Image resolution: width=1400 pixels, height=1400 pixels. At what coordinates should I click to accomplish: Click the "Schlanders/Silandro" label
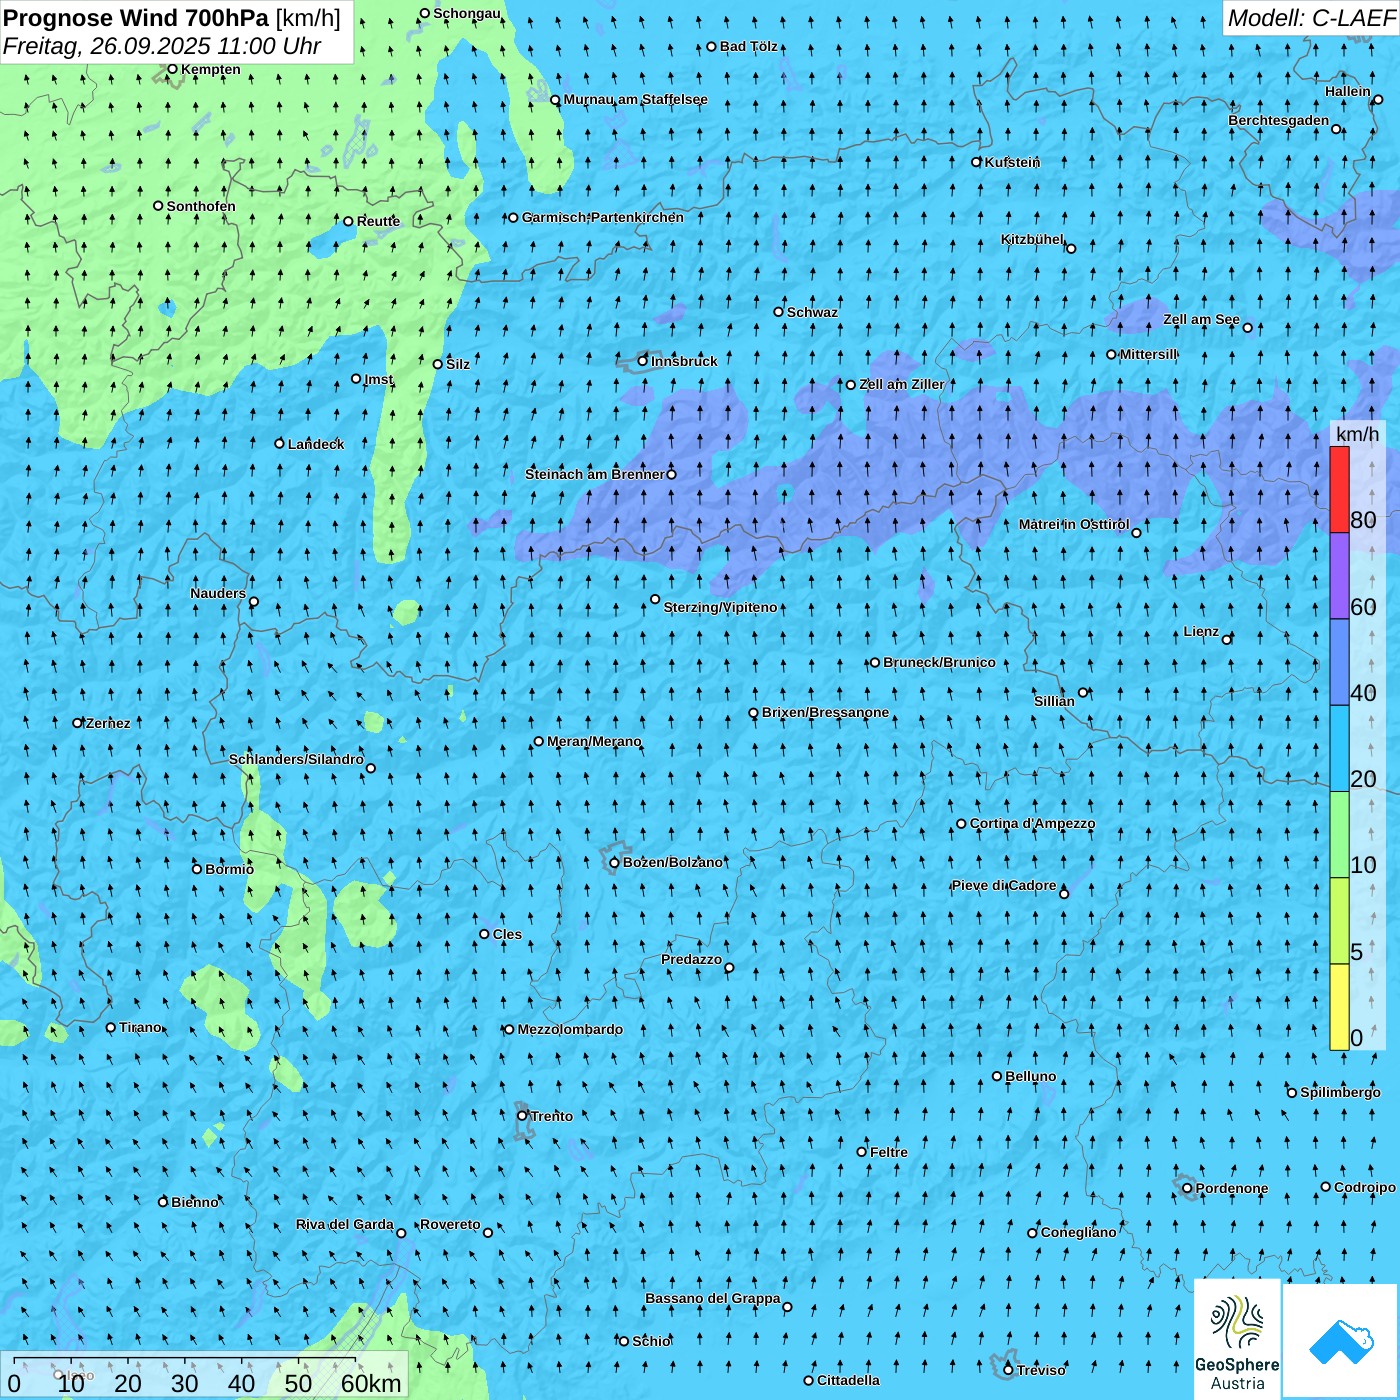(x=296, y=759)
